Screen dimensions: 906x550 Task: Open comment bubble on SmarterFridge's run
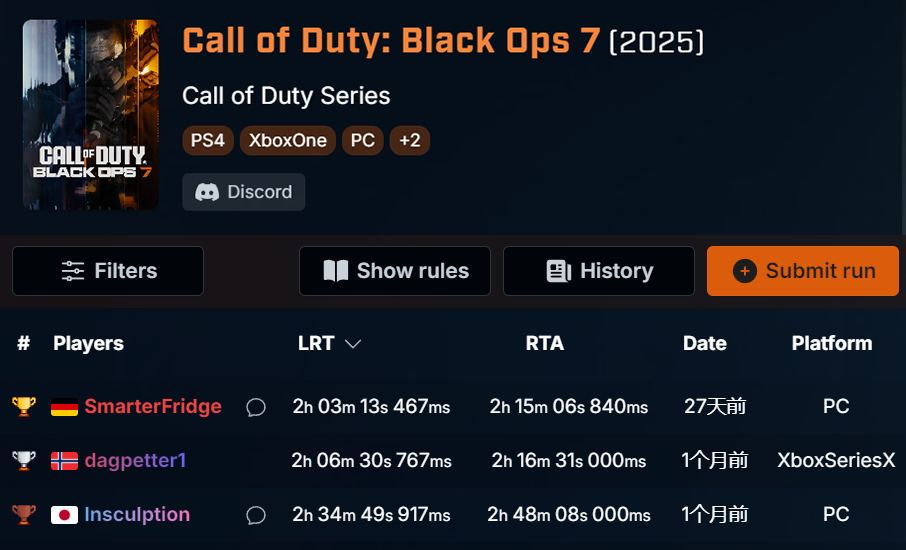[256, 407]
